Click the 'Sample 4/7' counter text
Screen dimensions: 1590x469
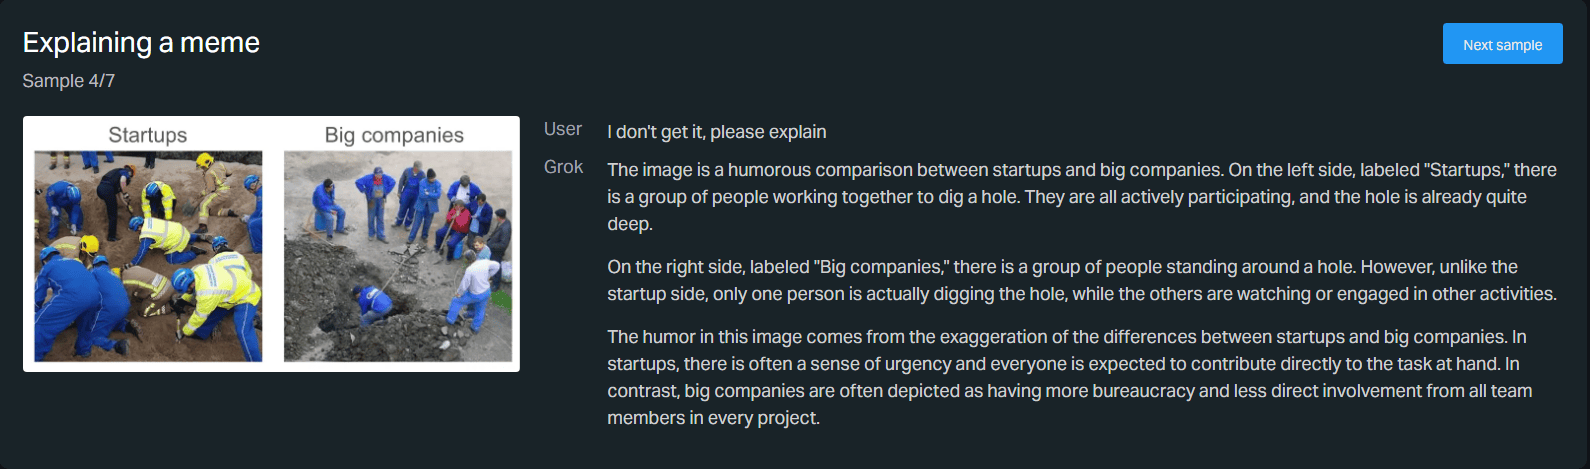(x=69, y=81)
